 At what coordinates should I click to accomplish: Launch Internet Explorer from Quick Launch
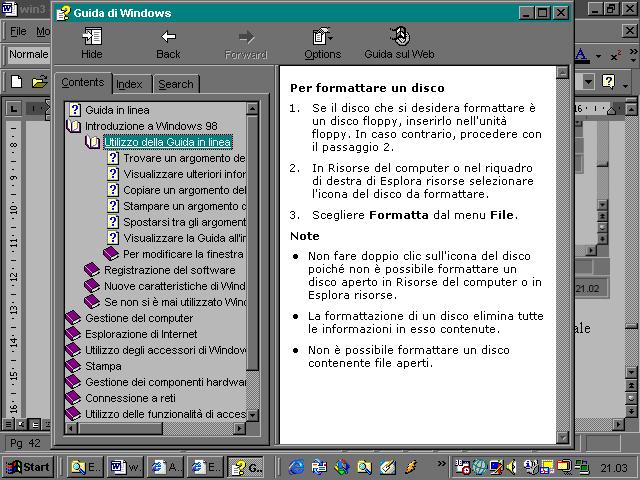click(x=297, y=467)
